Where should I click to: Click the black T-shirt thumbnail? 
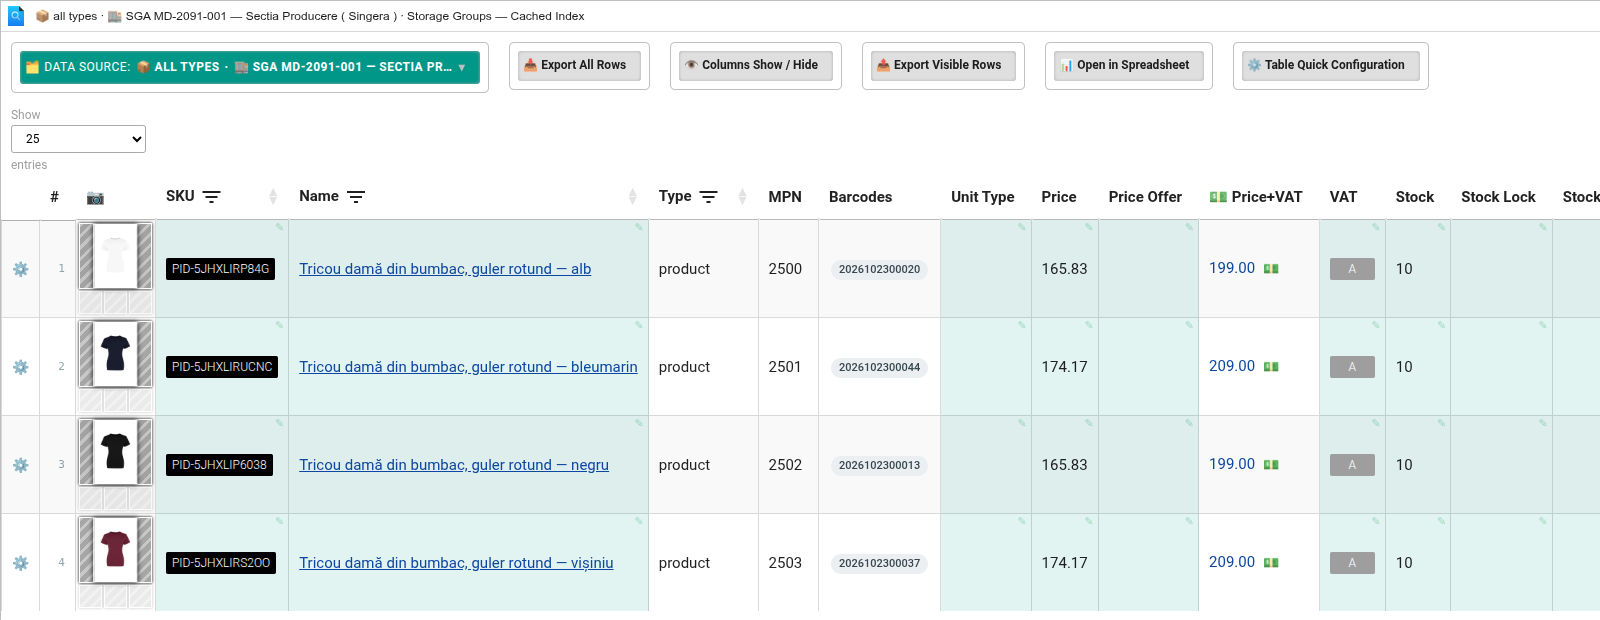116,452
